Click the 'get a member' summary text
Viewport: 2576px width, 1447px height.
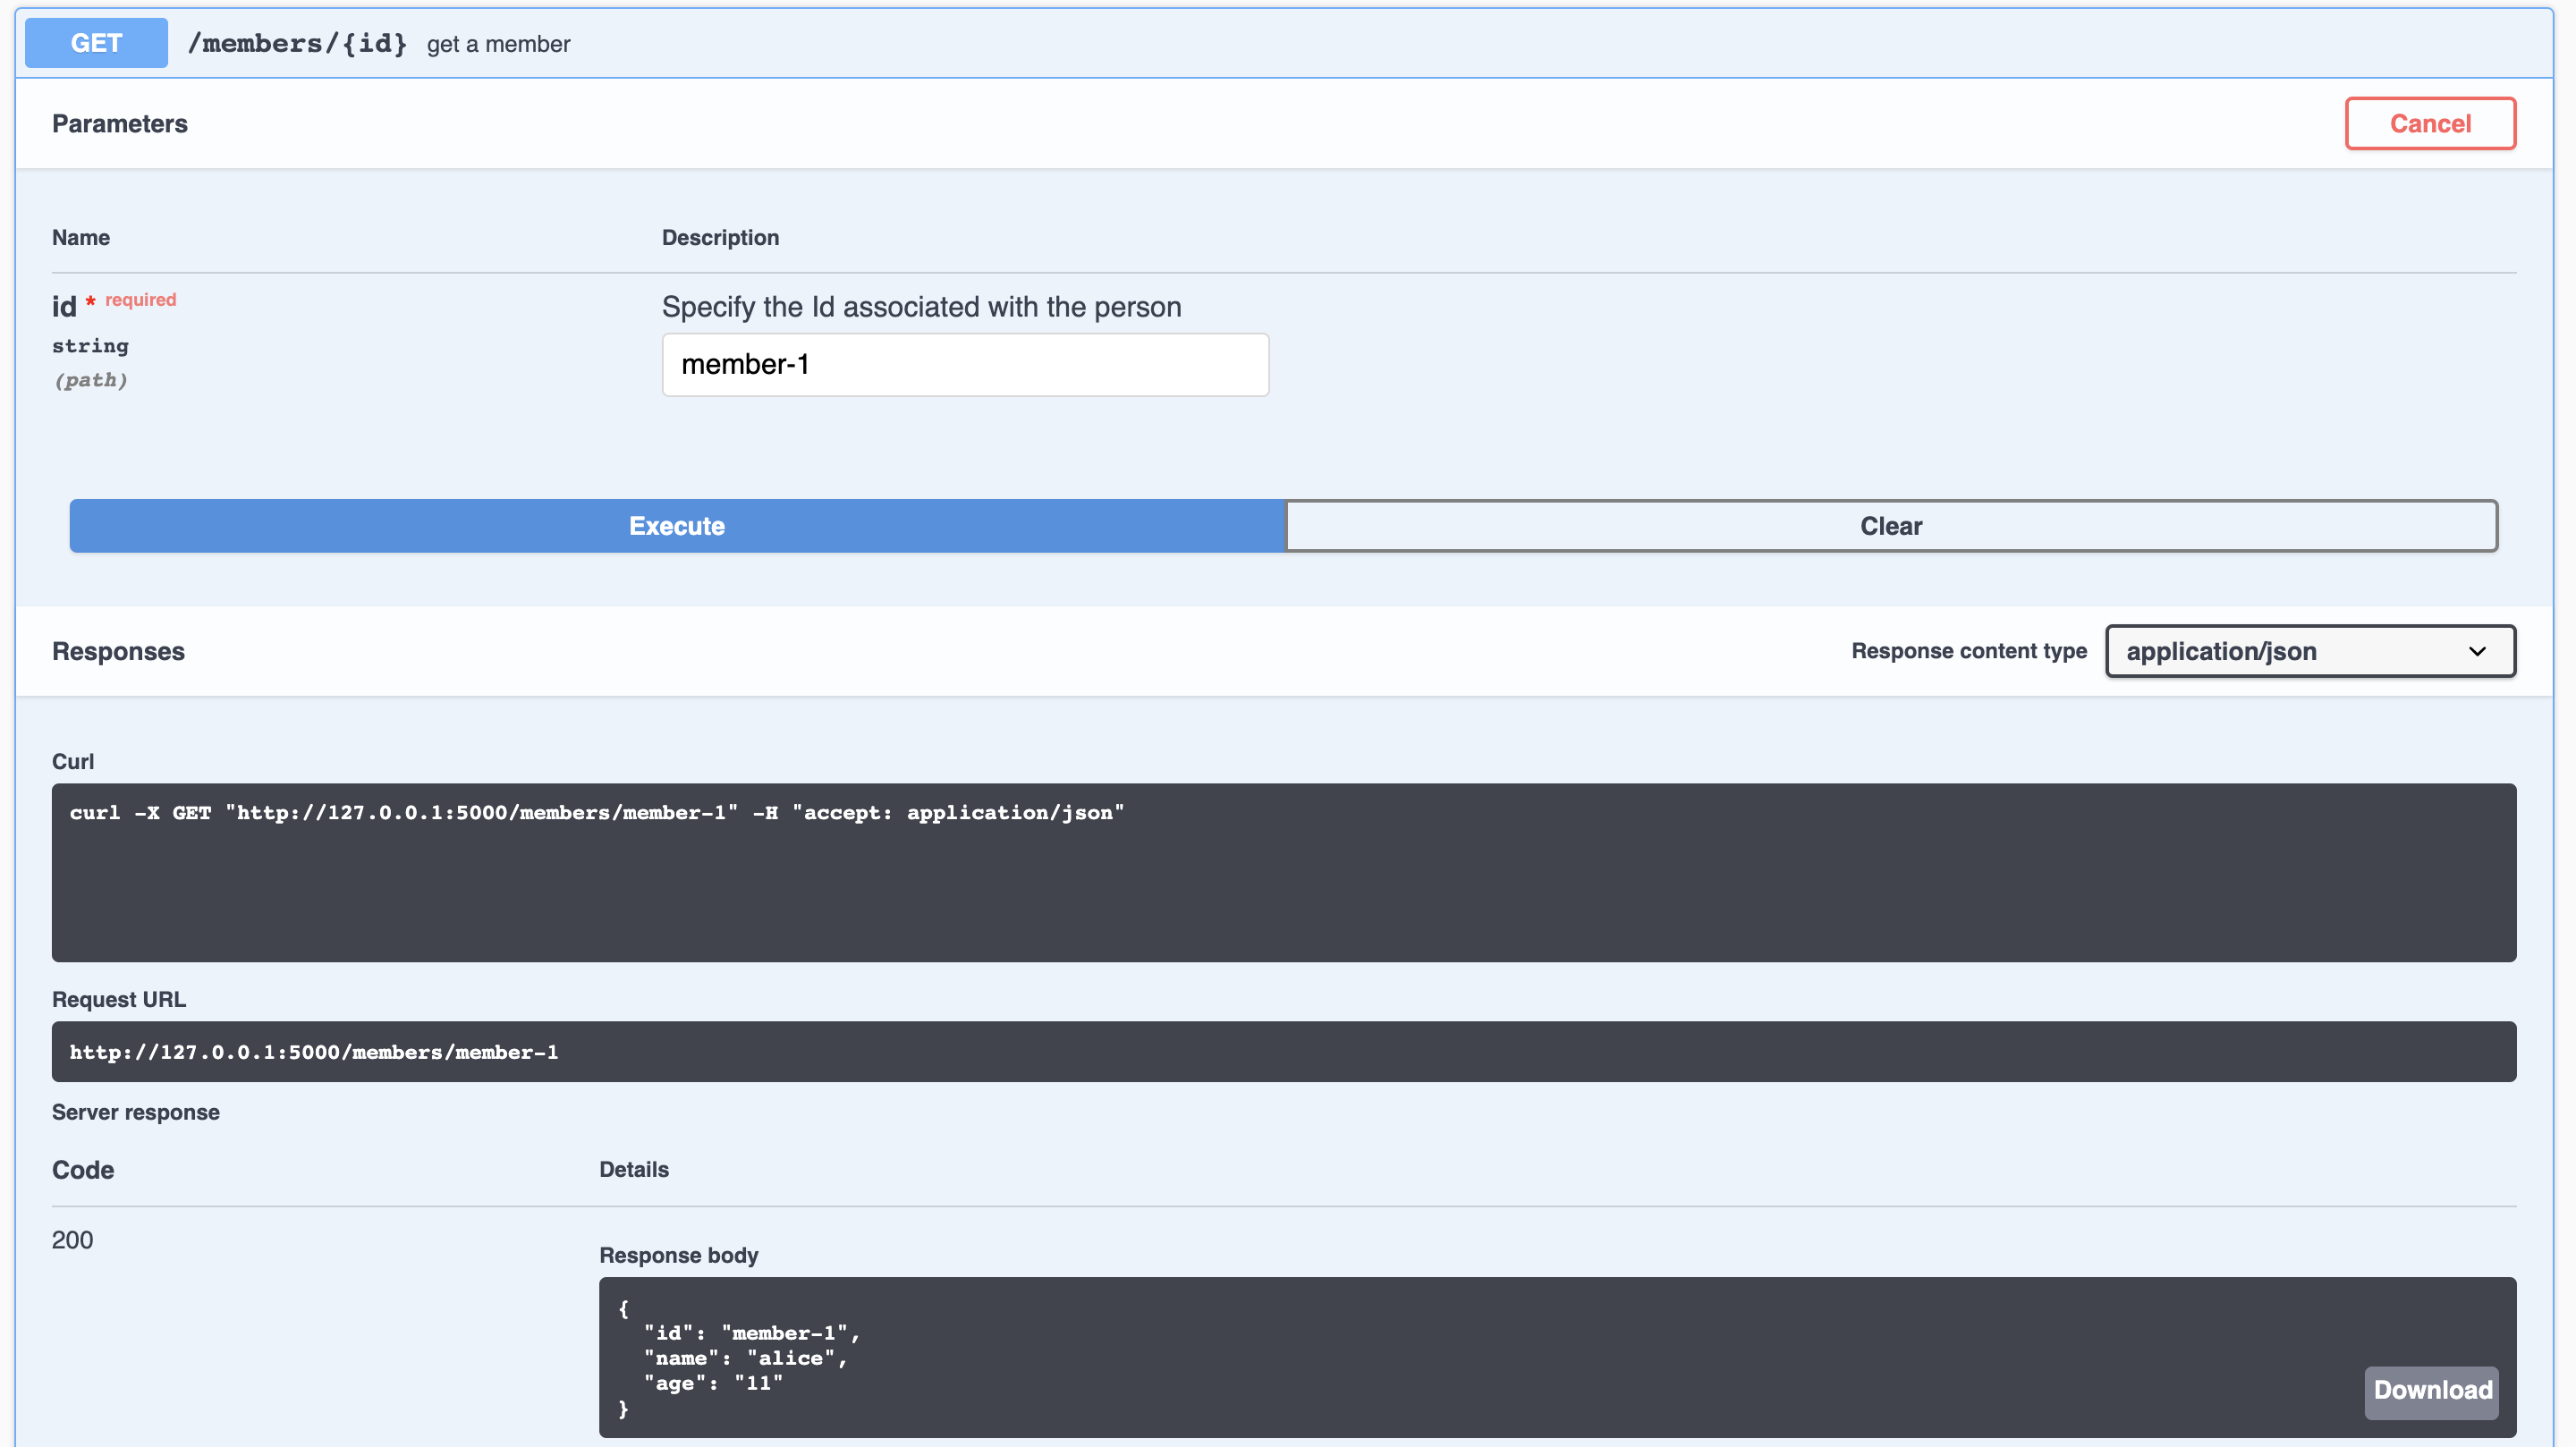498,43
